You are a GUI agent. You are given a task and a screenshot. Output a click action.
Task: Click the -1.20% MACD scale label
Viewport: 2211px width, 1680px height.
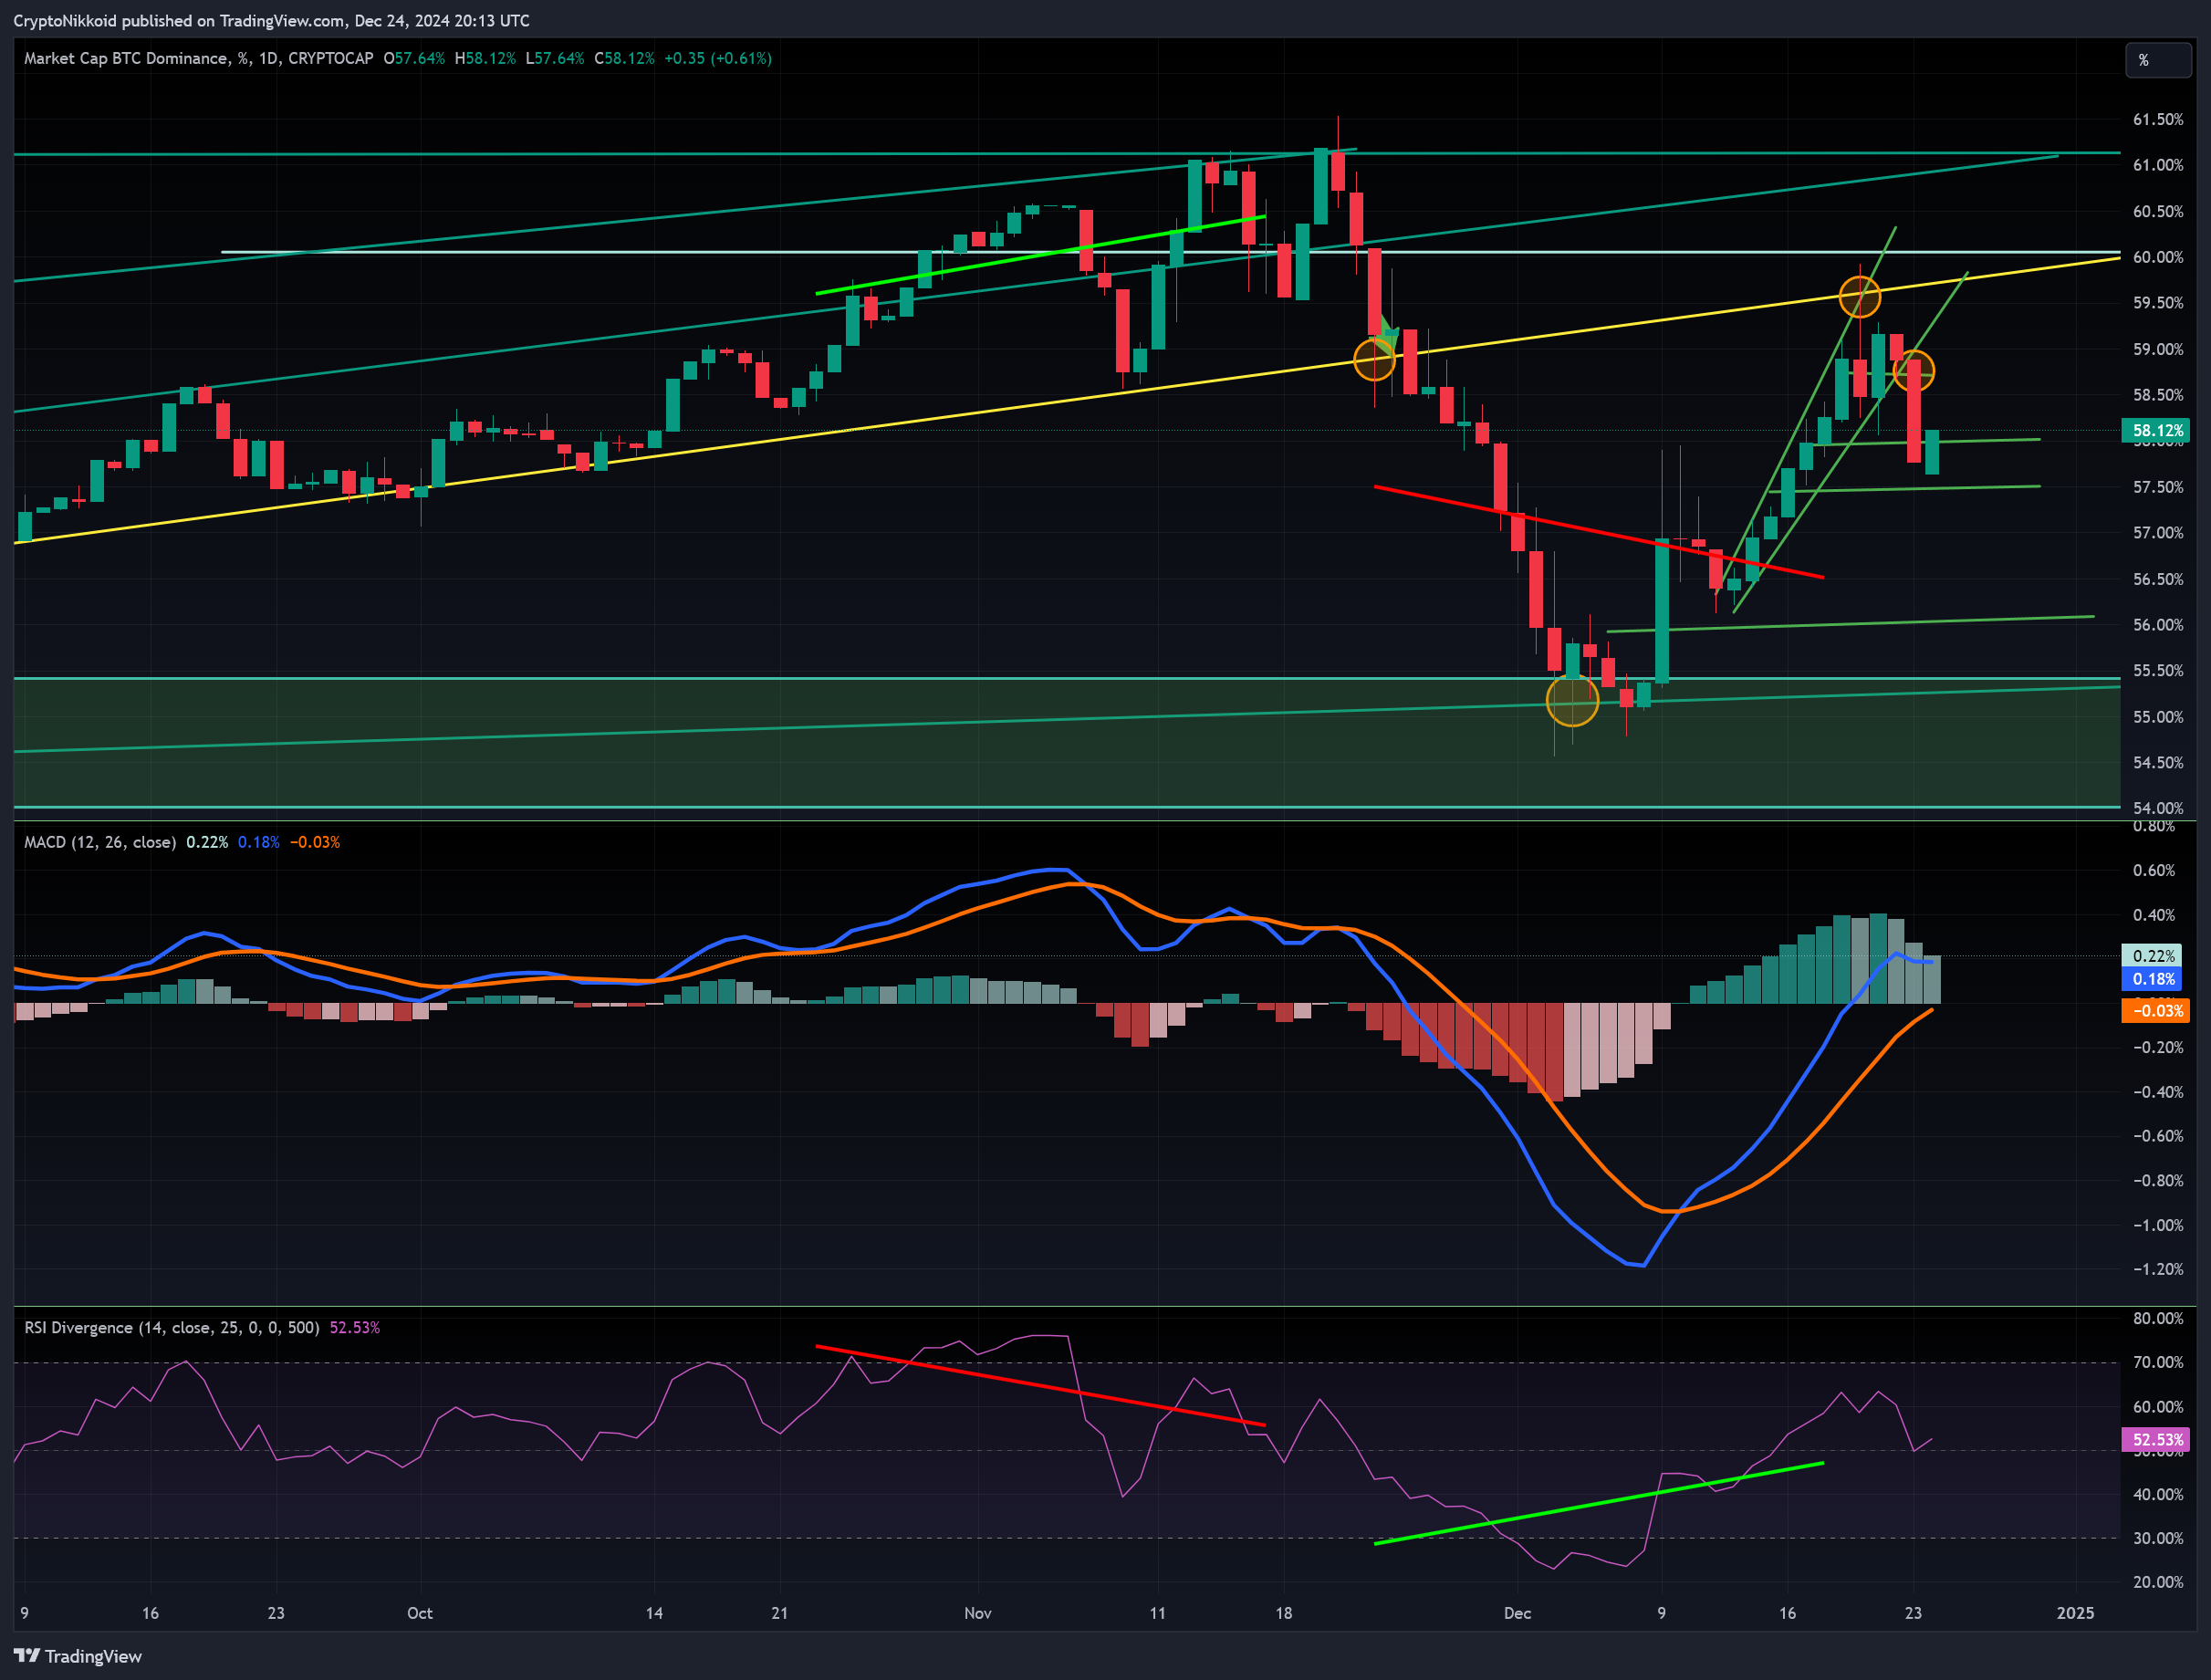[2158, 1269]
